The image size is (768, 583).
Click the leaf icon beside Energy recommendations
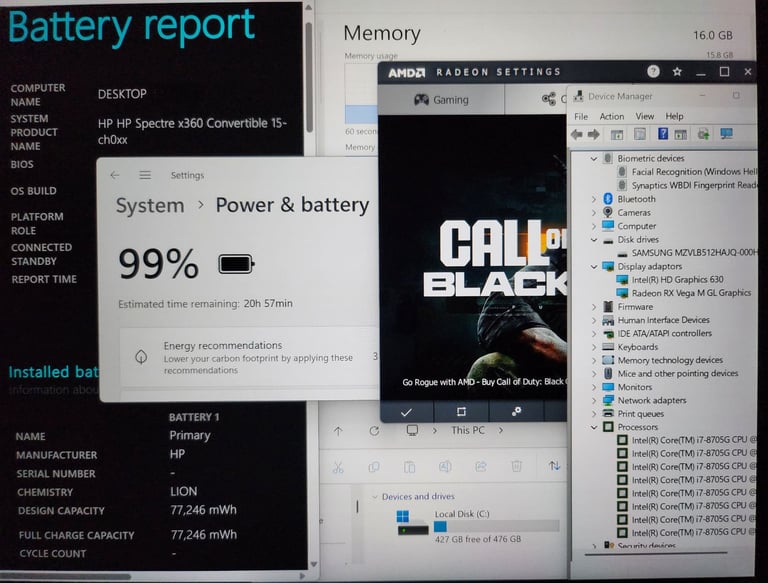pyautogui.click(x=141, y=357)
